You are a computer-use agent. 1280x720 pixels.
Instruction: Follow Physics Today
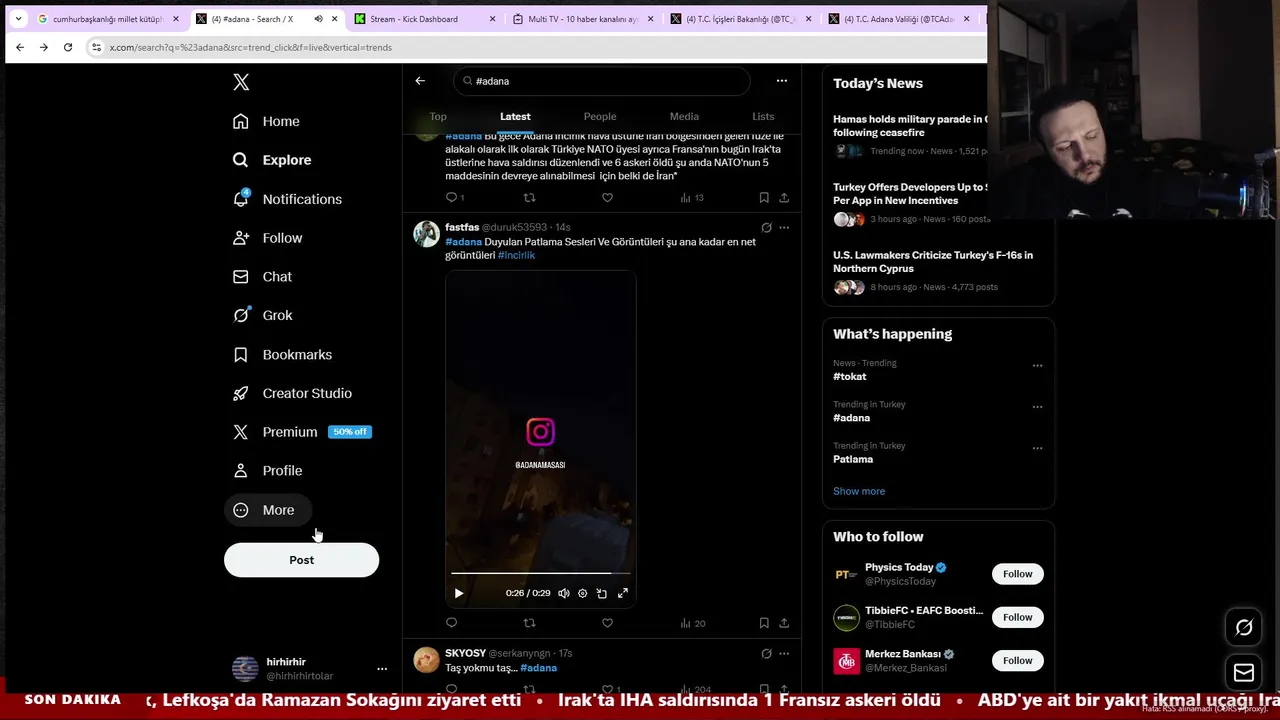1017,574
